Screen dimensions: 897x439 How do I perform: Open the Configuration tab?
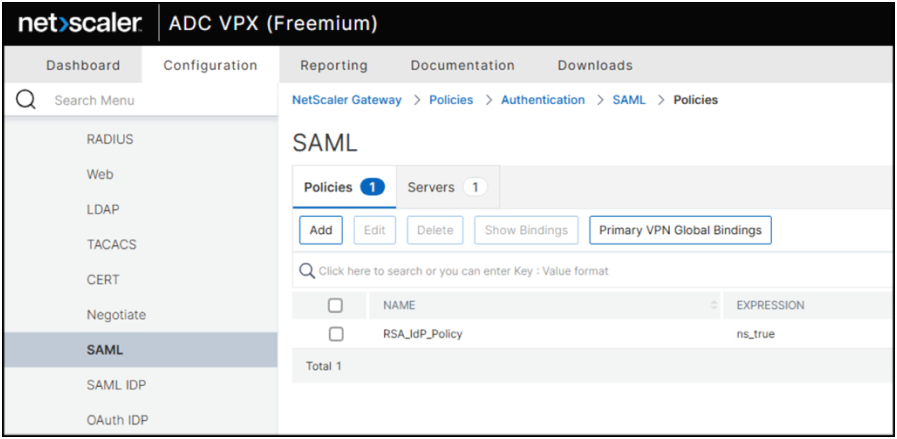(210, 65)
